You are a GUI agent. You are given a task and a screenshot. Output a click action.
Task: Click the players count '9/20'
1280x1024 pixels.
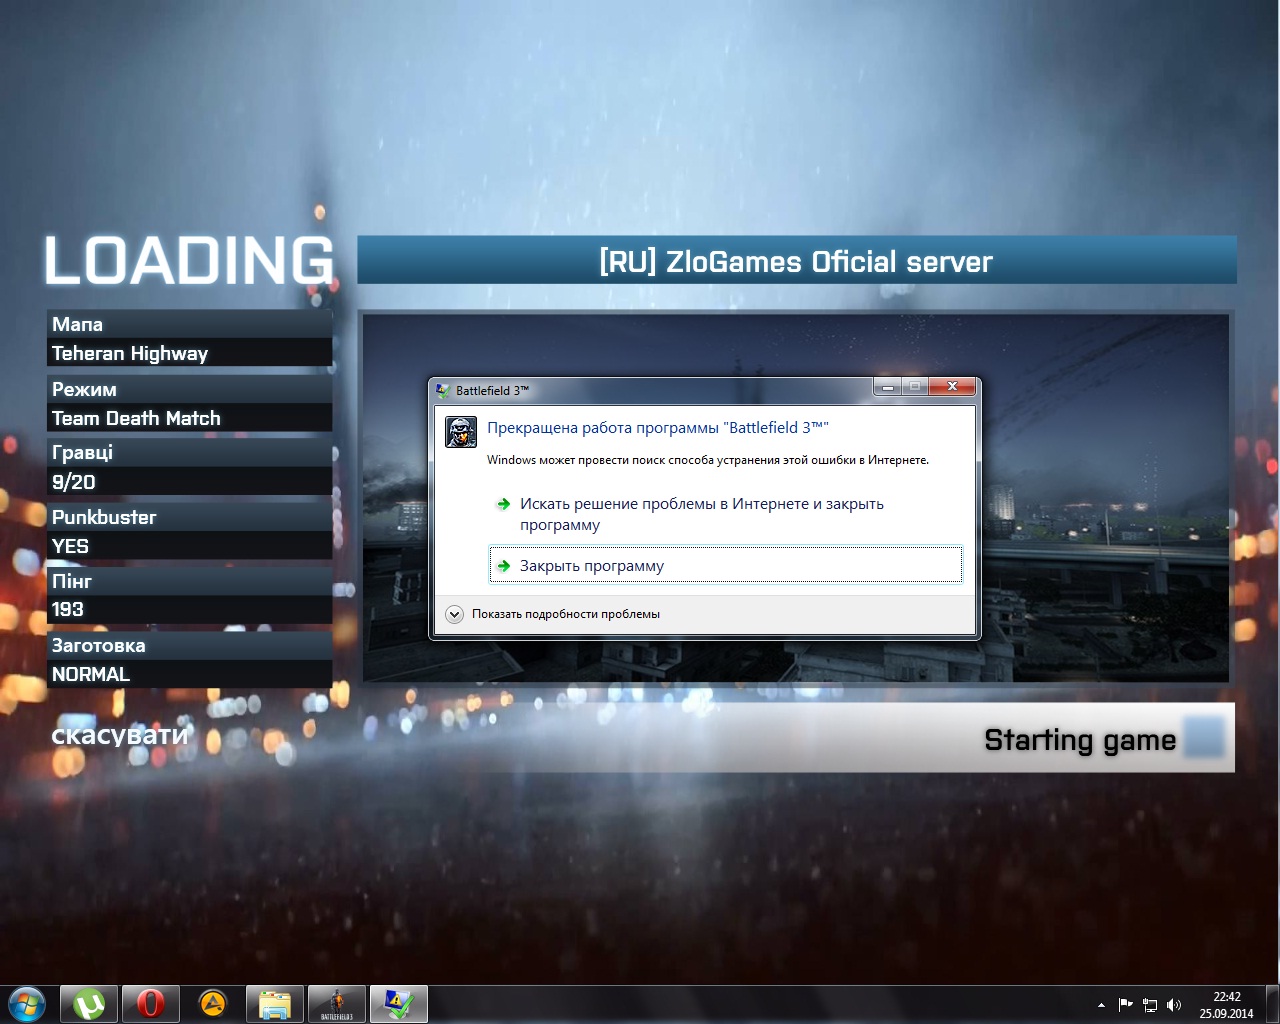tap(74, 482)
